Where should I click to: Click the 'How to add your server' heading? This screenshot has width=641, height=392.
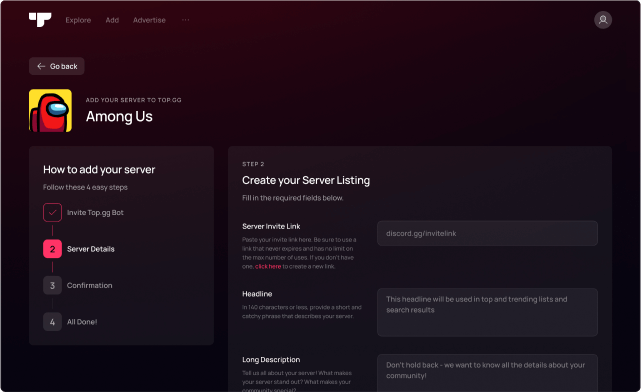[x=99, y=170]
